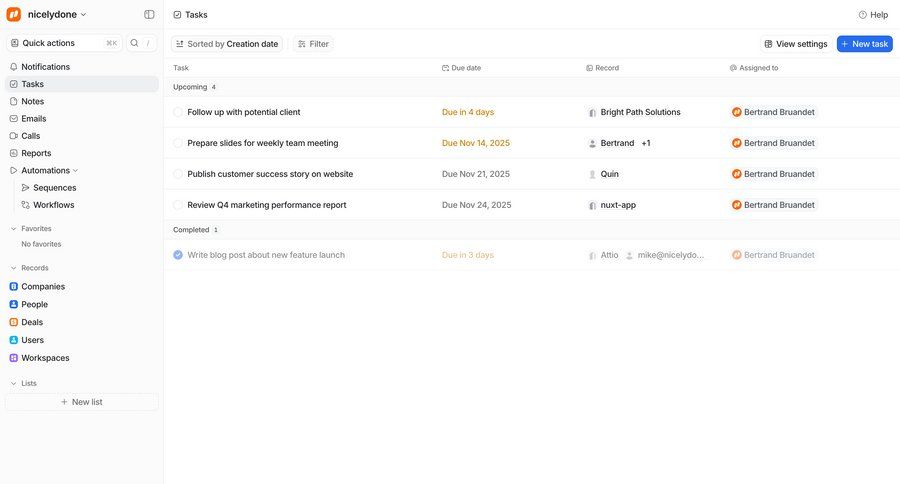The image size is (900, 484).
Task: Expand the Automations chevron
Action: coord(75,171)
